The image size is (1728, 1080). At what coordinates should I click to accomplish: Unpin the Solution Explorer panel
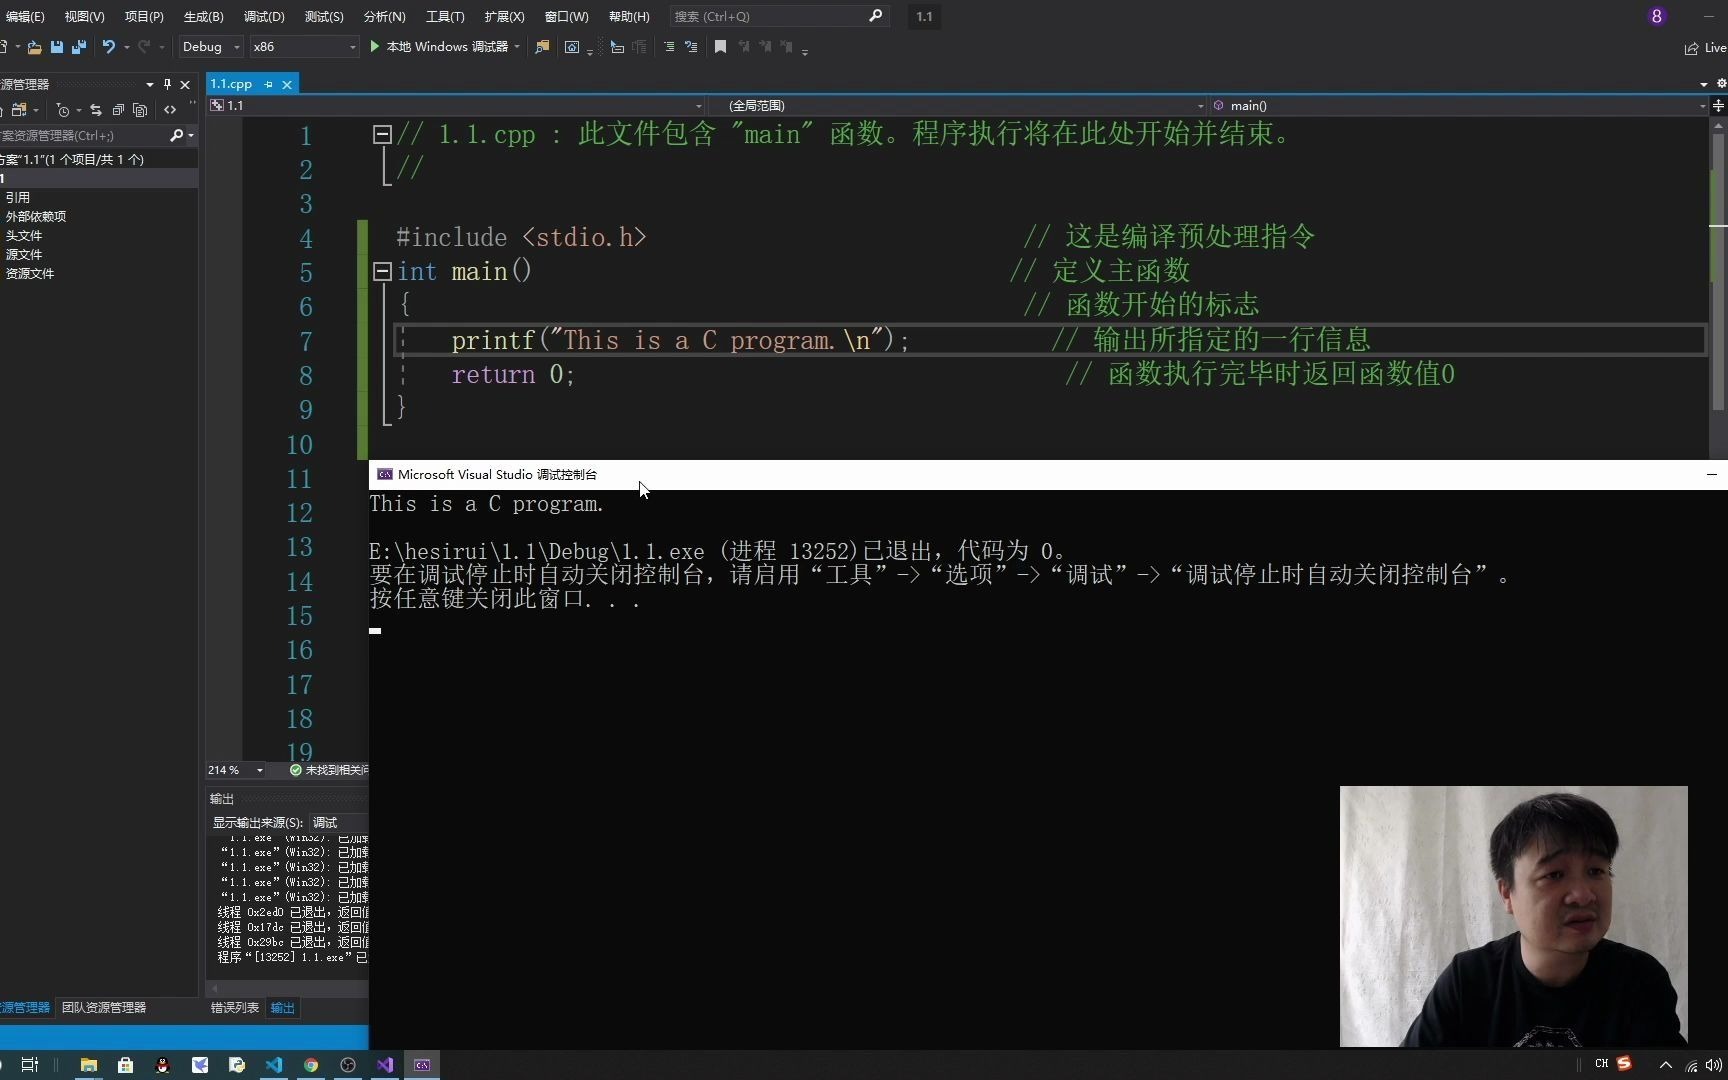tap(168, 84)
